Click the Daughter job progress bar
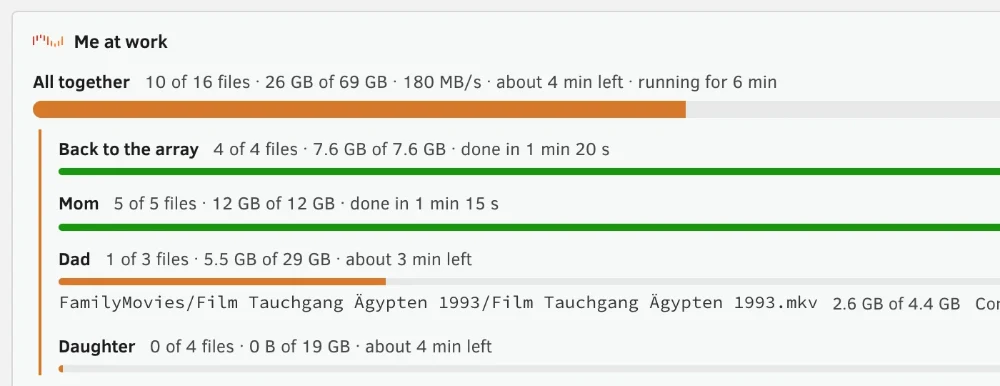Image resolution: width=1000 pixels, height=386 pixels. click(529, 369)
